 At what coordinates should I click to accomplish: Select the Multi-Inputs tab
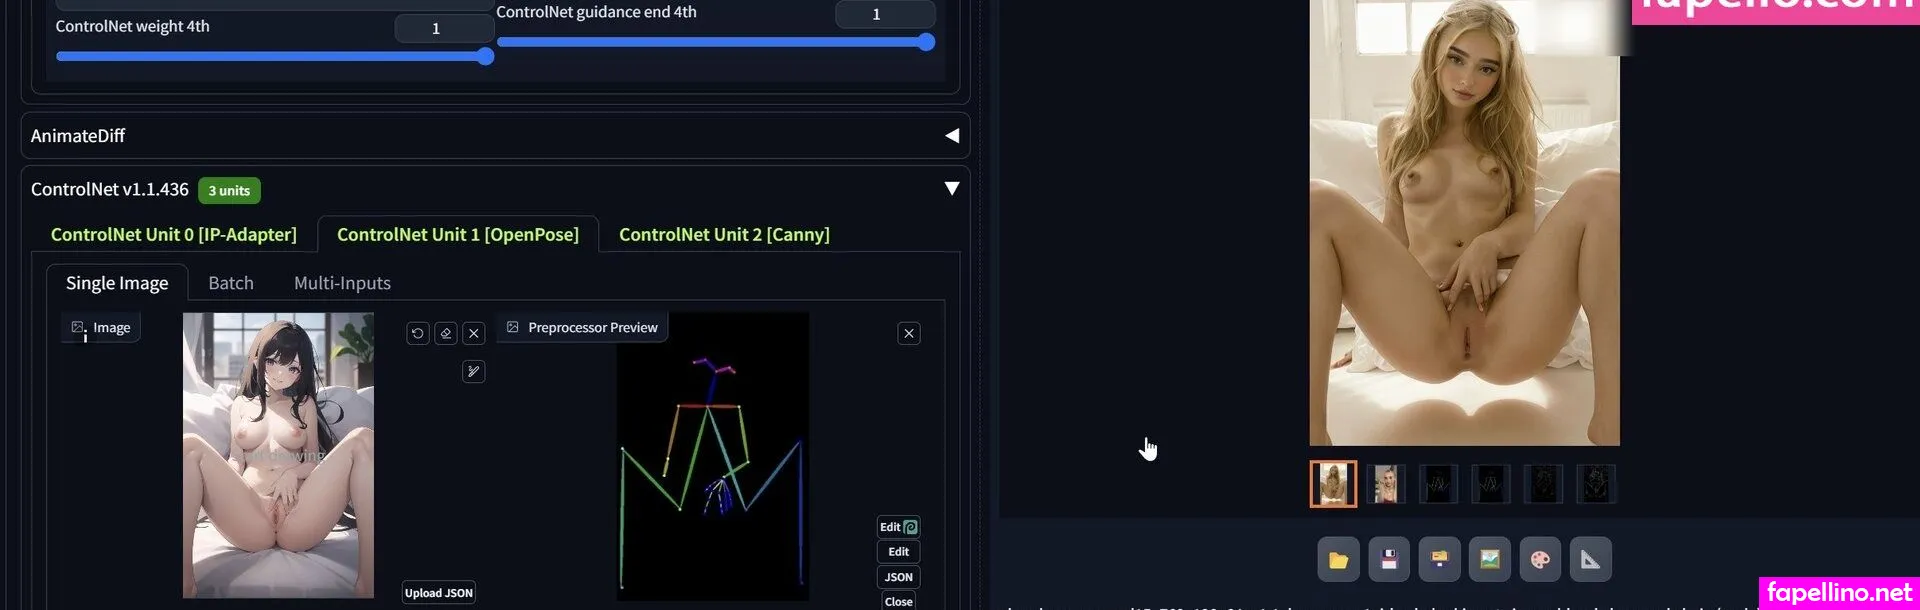pos(342,284)
